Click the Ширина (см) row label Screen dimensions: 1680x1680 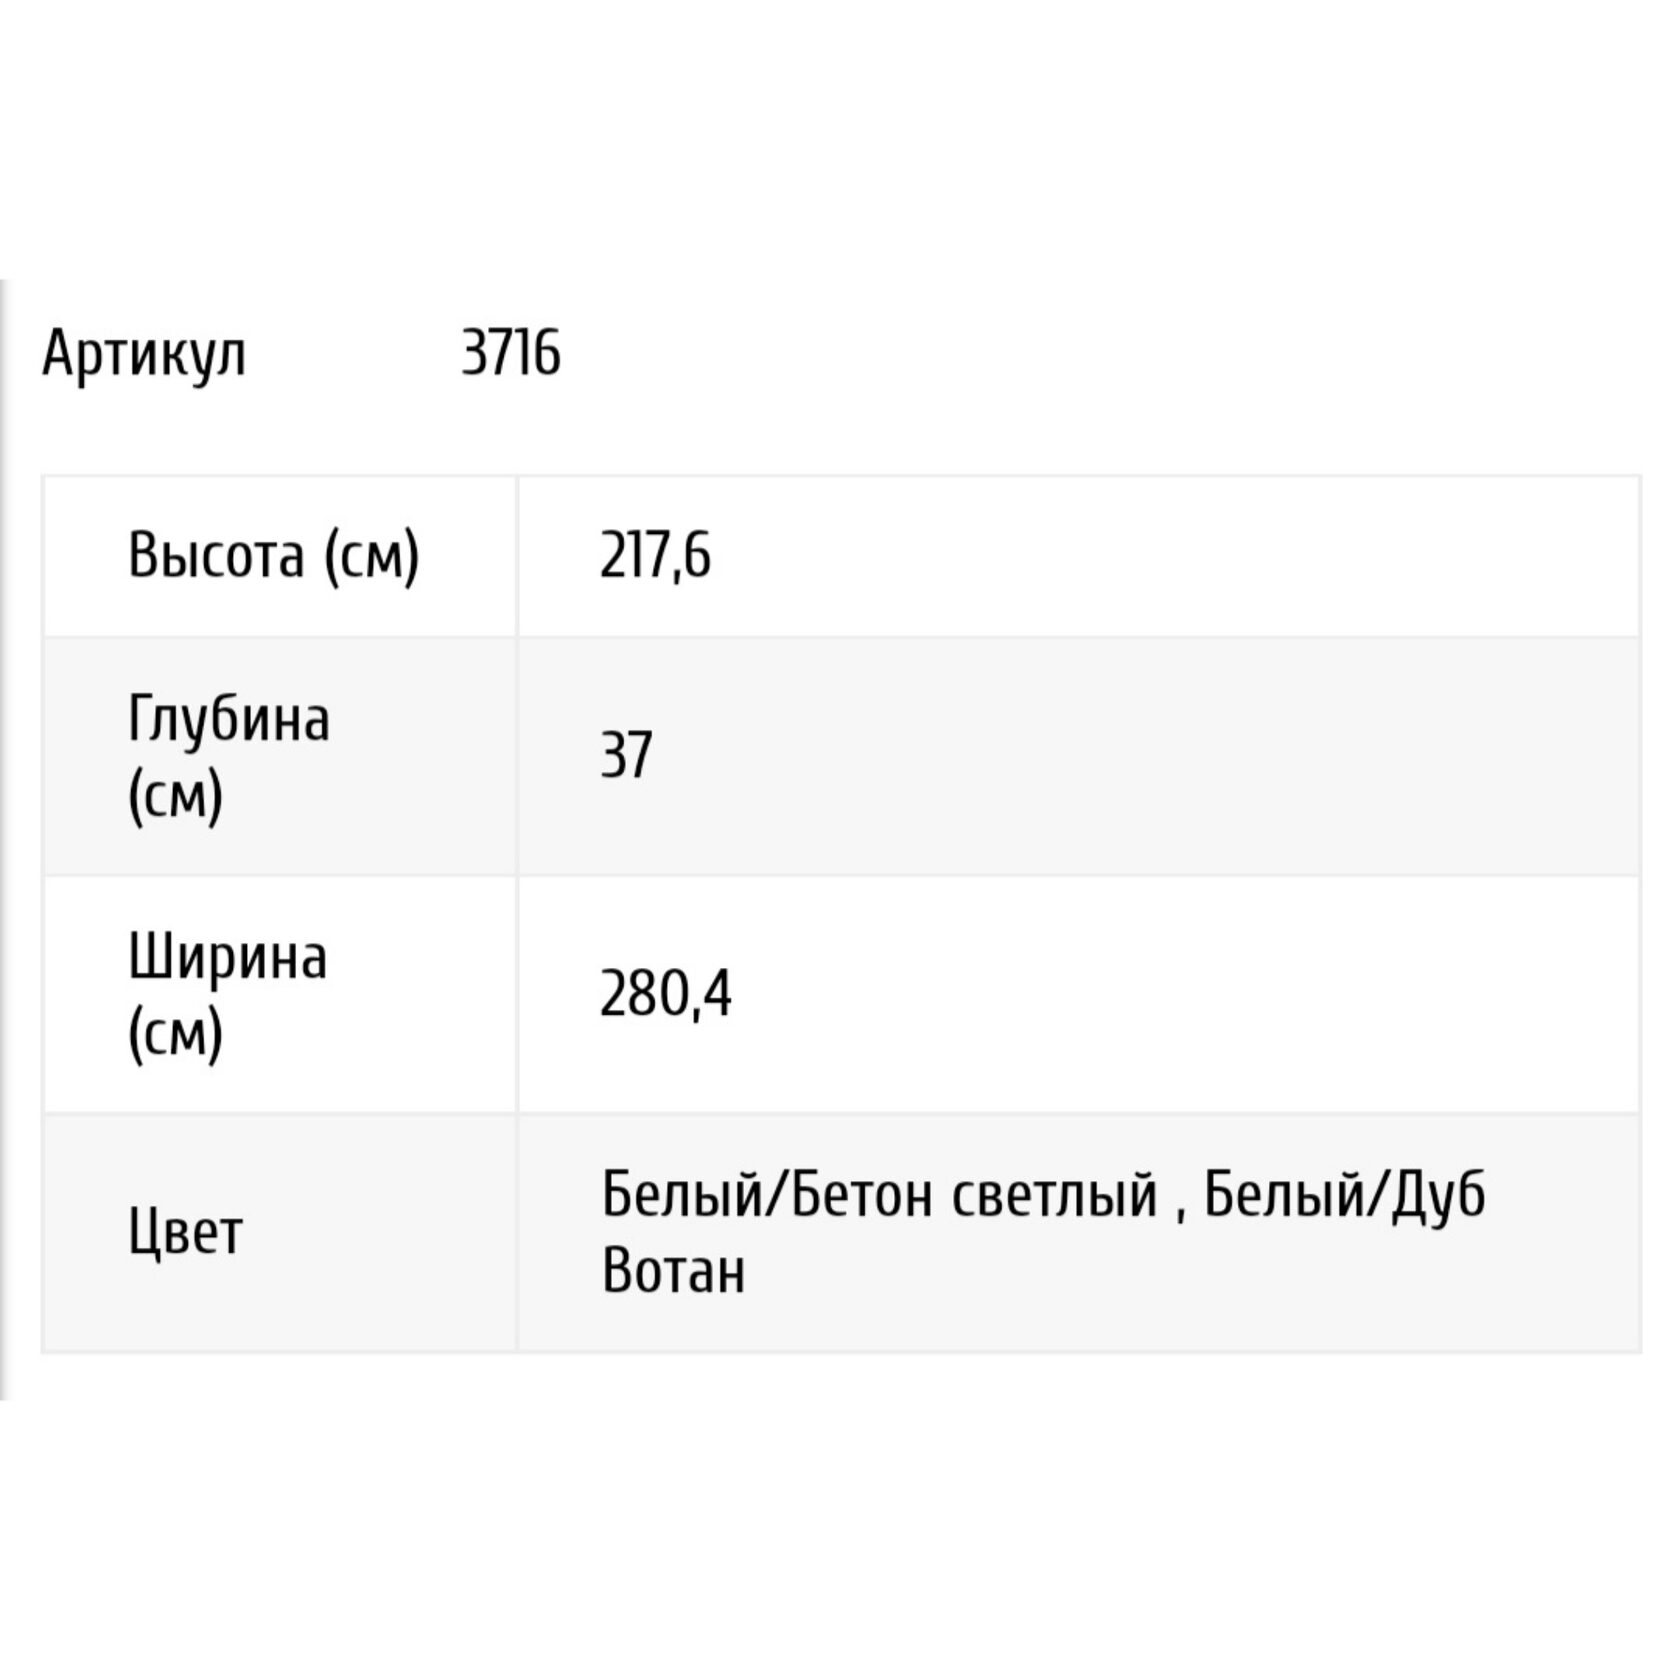coord(228,995)
